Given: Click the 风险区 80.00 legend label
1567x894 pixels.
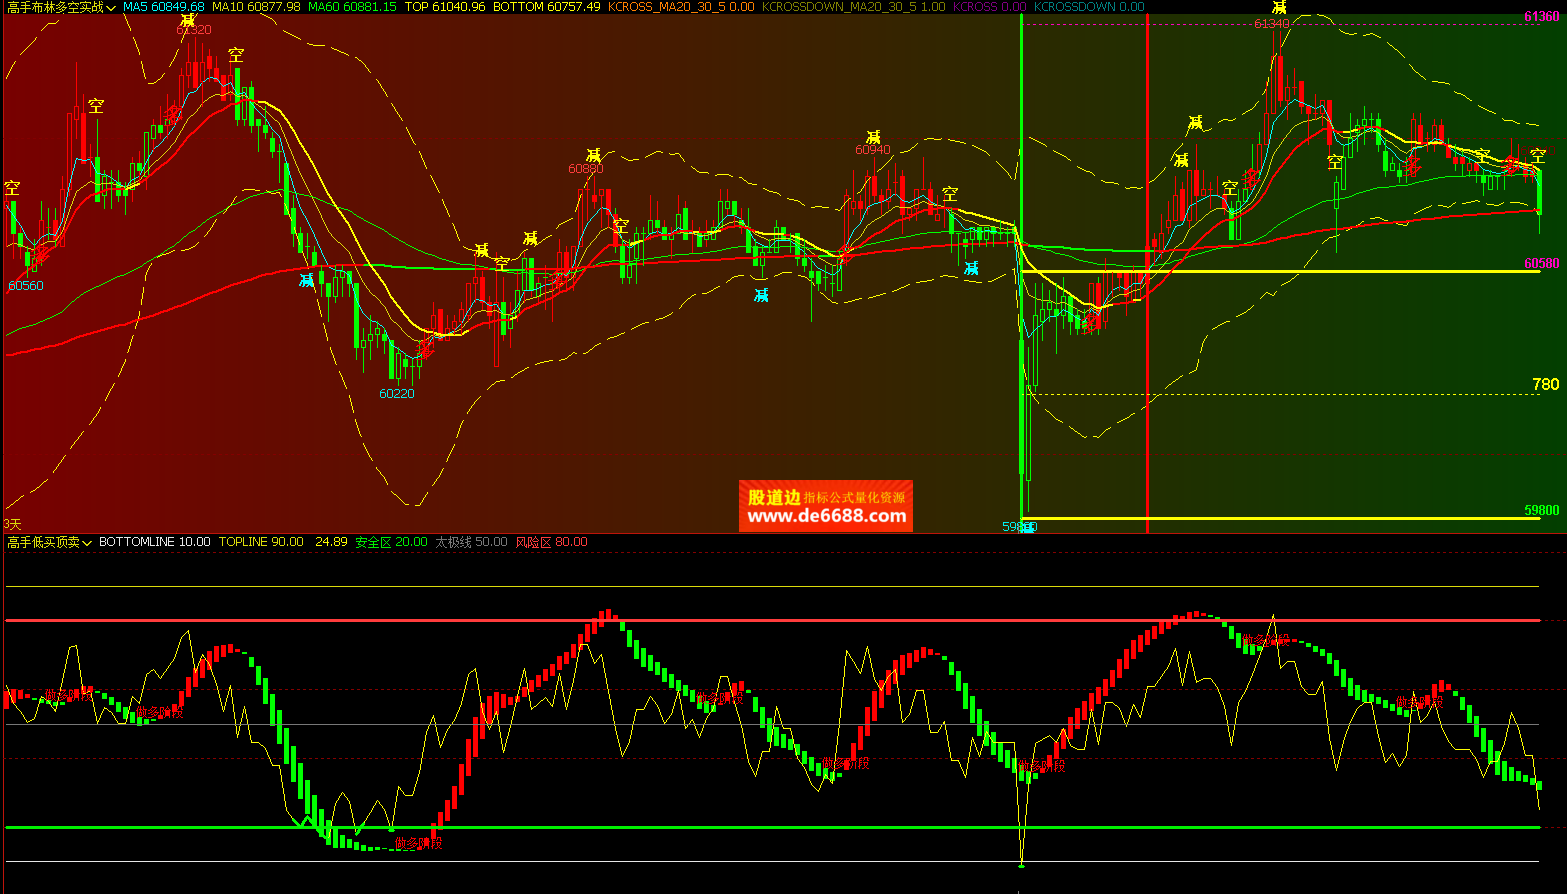Looking at the screenshot, I should pos(551,542).
